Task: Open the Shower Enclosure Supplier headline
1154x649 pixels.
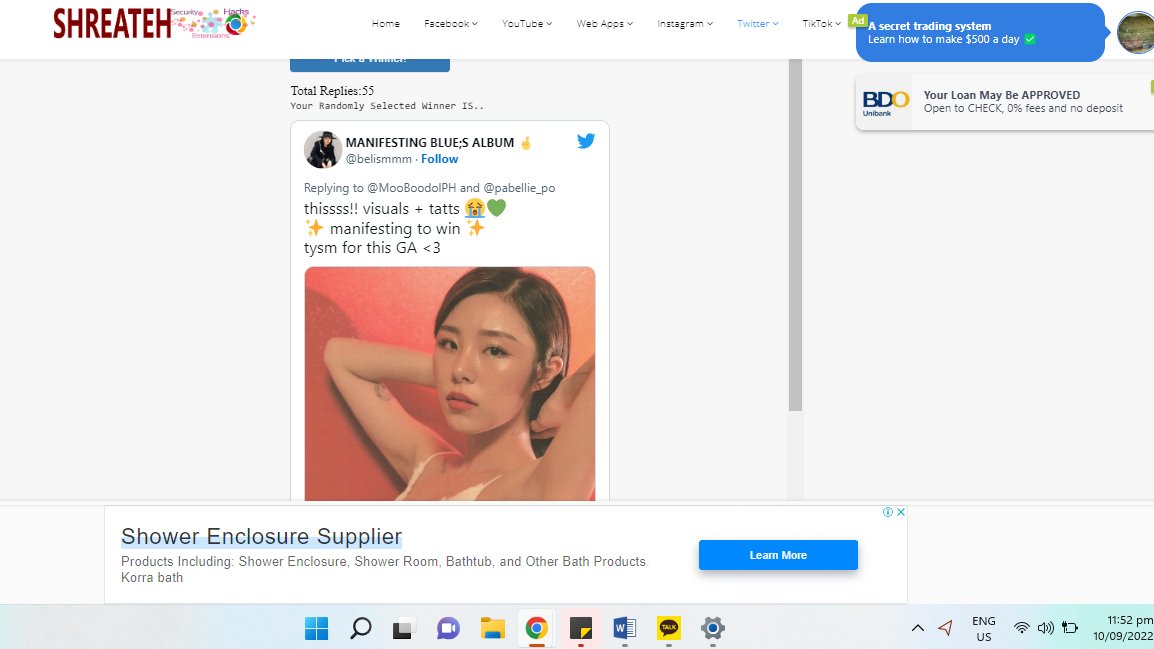Action: pyautogui.click(x=261, y=536)
